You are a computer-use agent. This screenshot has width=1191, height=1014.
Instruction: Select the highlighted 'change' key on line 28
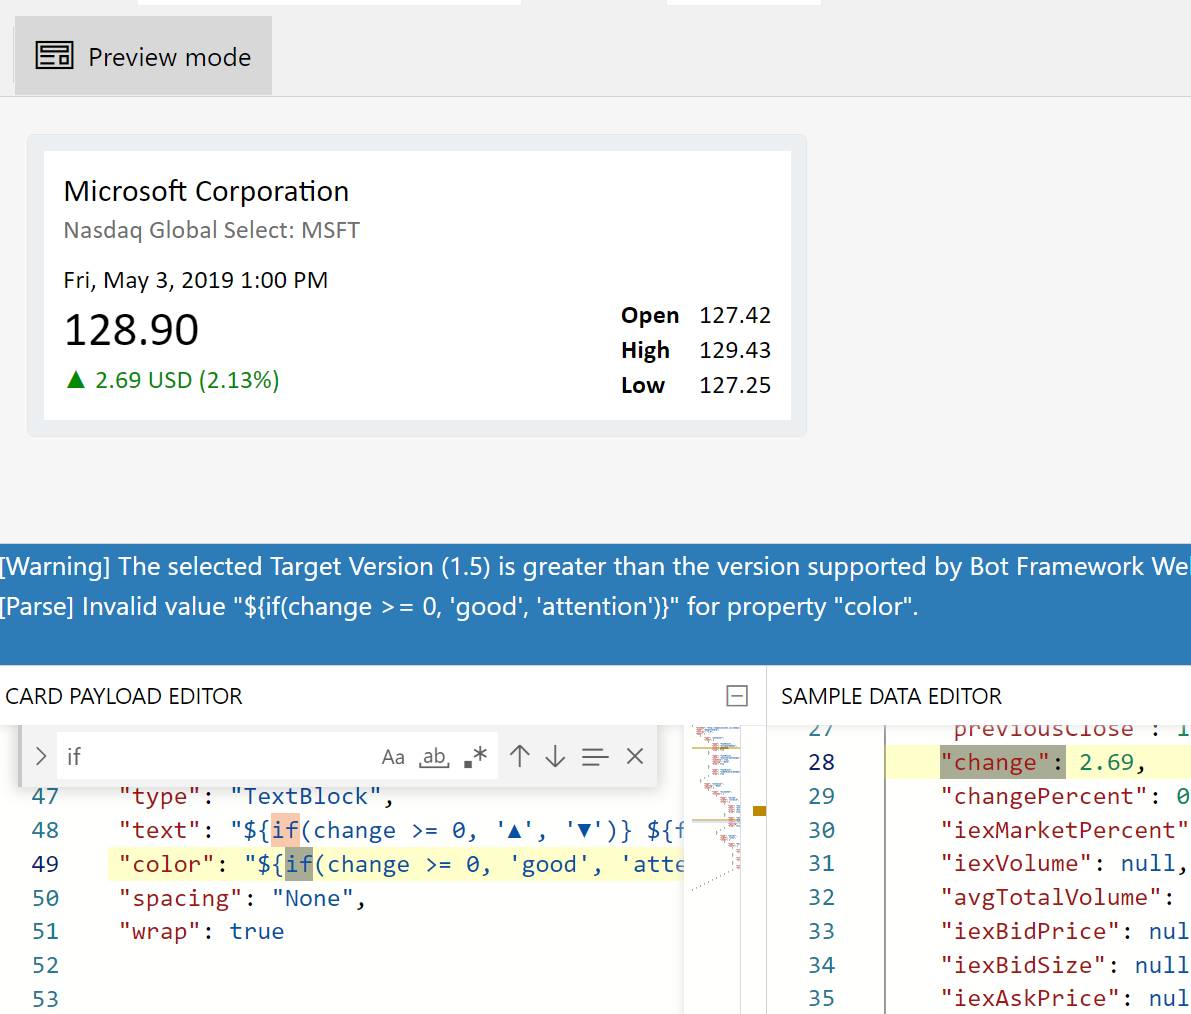(1001, 762)
